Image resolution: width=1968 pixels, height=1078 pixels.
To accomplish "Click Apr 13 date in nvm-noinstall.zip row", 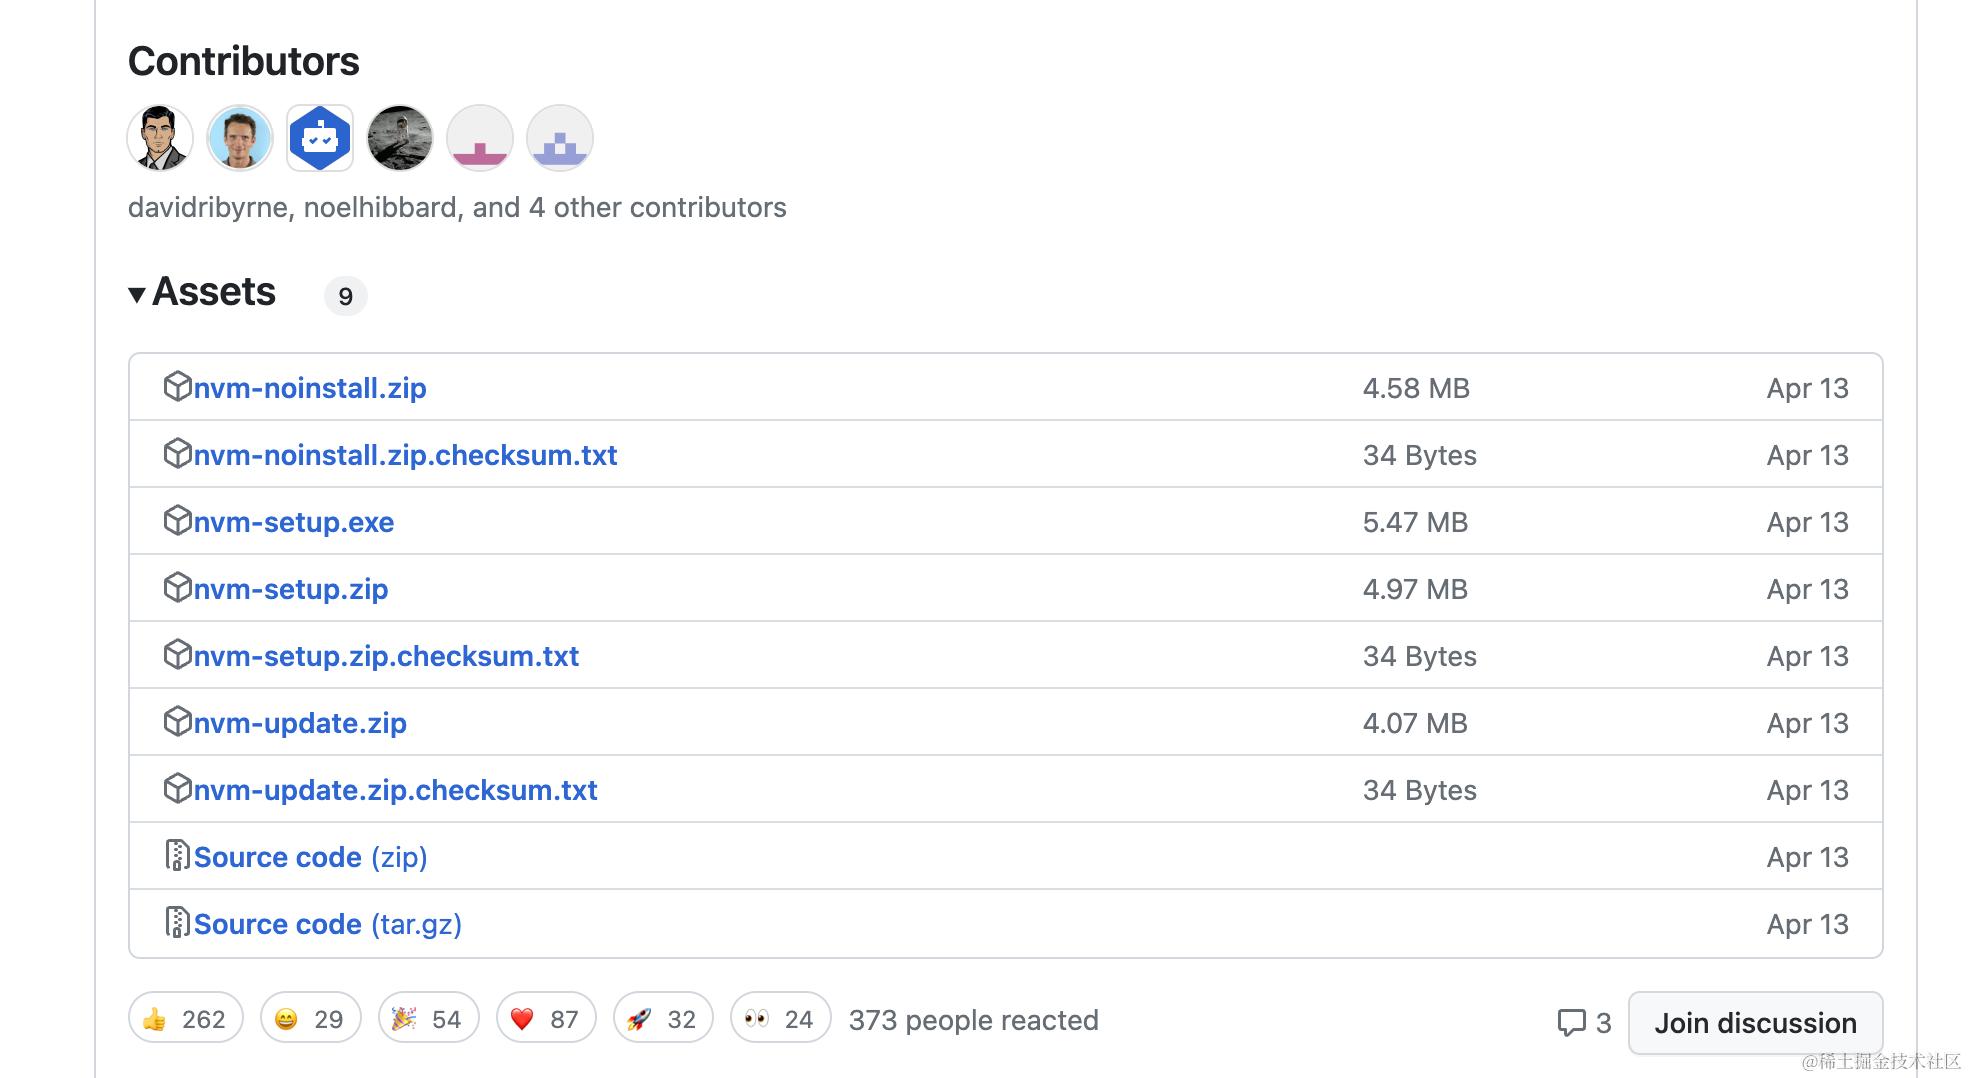I will click(x=1808, y=388).
